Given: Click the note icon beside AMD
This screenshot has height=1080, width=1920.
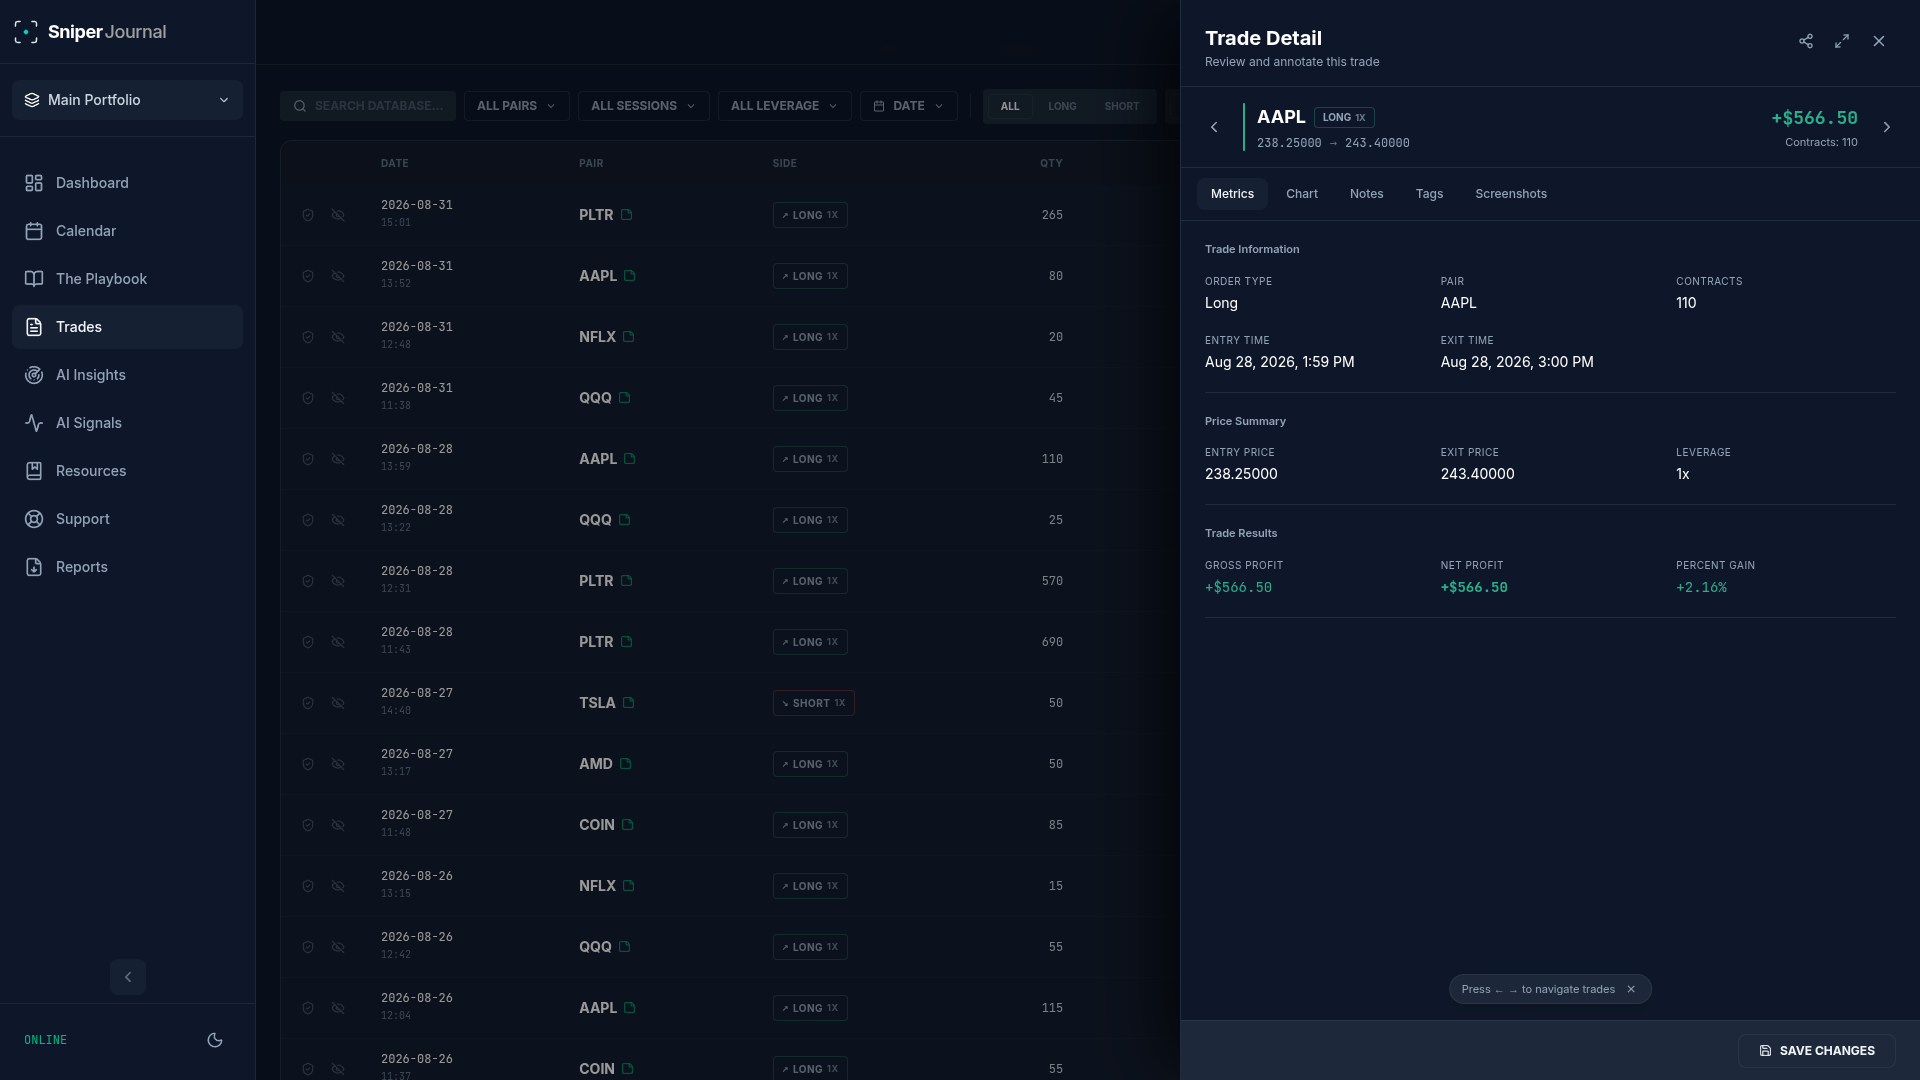Looking at the screenshot, I should [x=626, y=764].
